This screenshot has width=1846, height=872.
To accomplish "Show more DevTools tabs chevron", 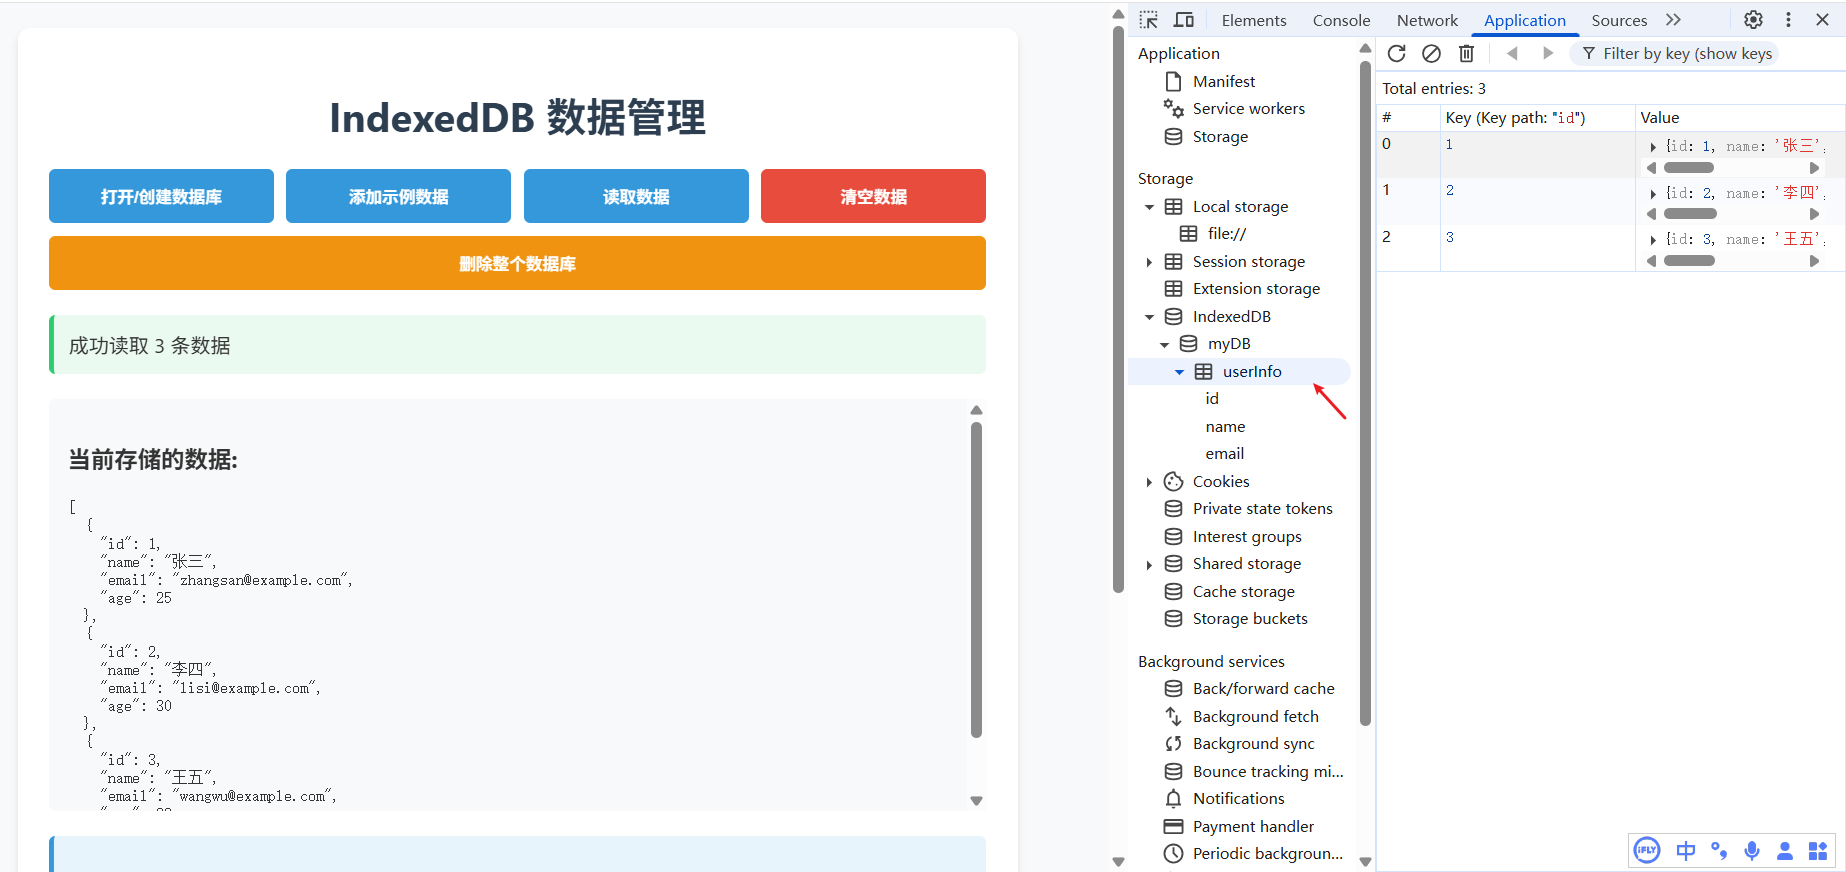I will [x=1673, y=20].
